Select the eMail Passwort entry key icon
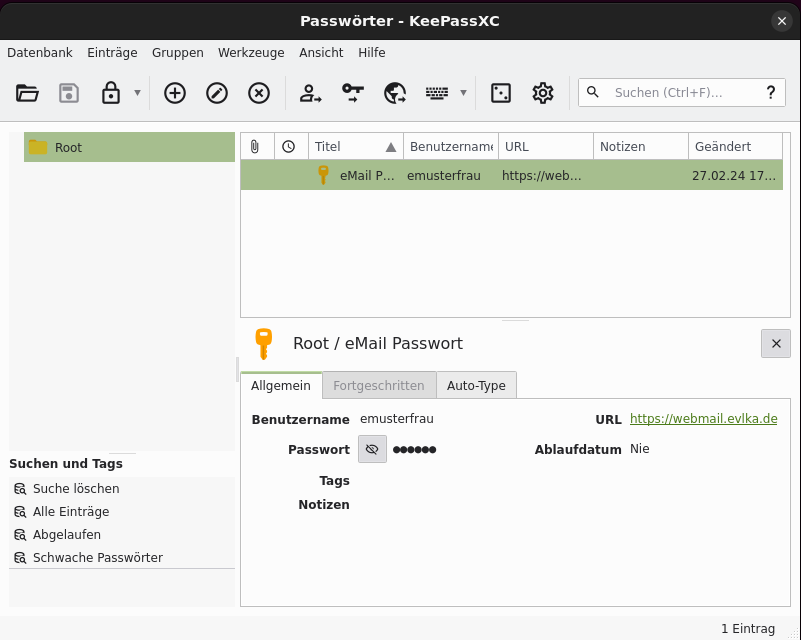Image resolution: width=801 pixels, height=640 pixels. [x=323, y=175]
